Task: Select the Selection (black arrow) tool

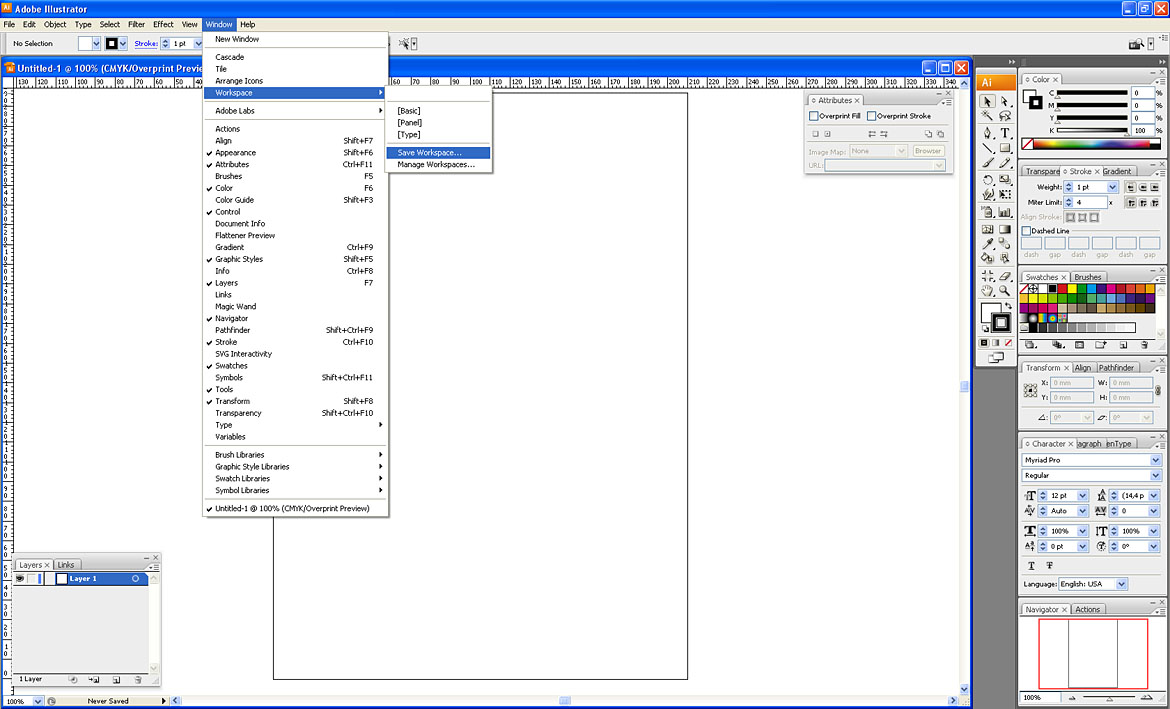Action: click(x=987, y=101)
